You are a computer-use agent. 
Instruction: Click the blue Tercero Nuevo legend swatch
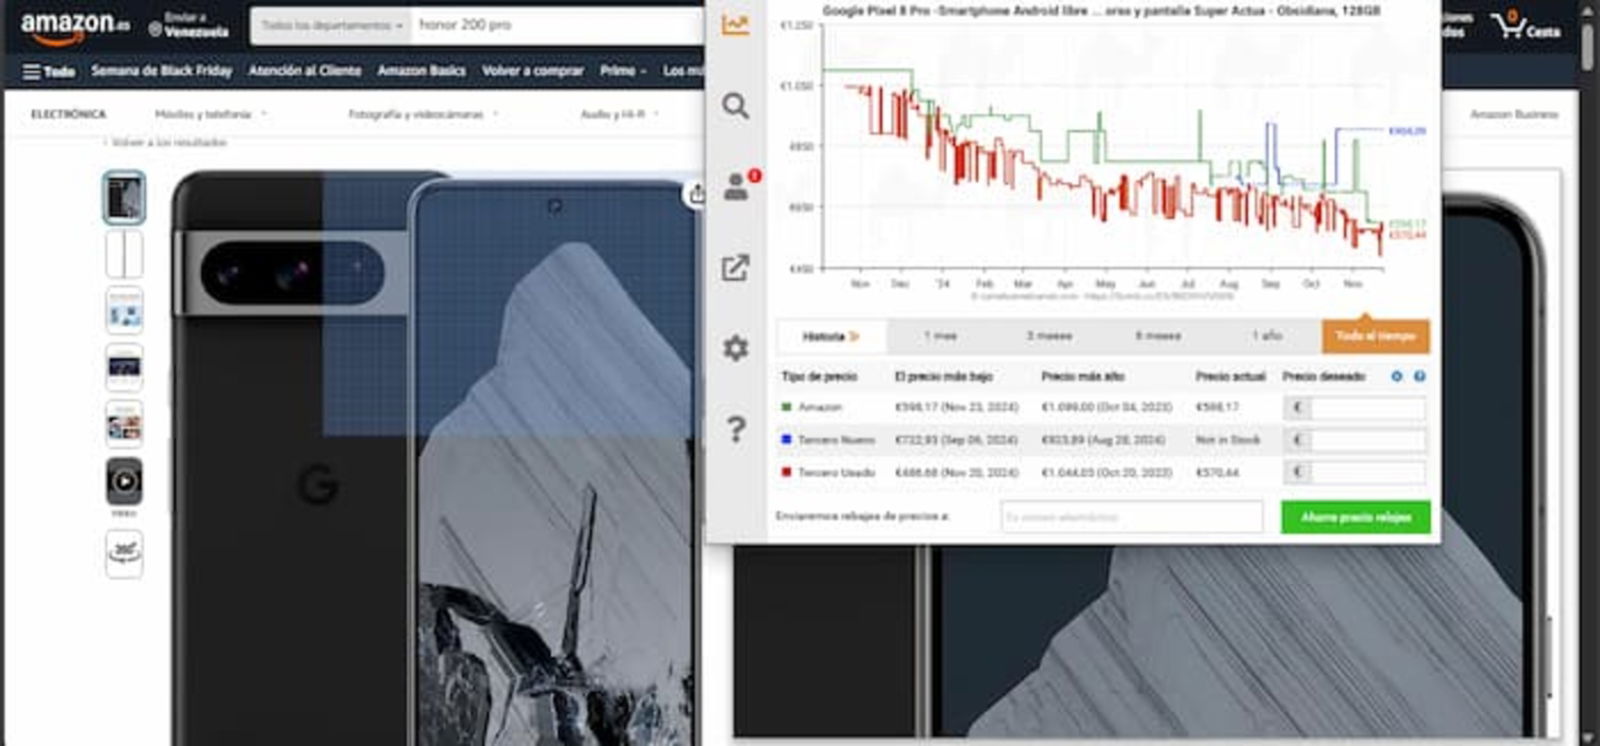click(x=786, y=439)
